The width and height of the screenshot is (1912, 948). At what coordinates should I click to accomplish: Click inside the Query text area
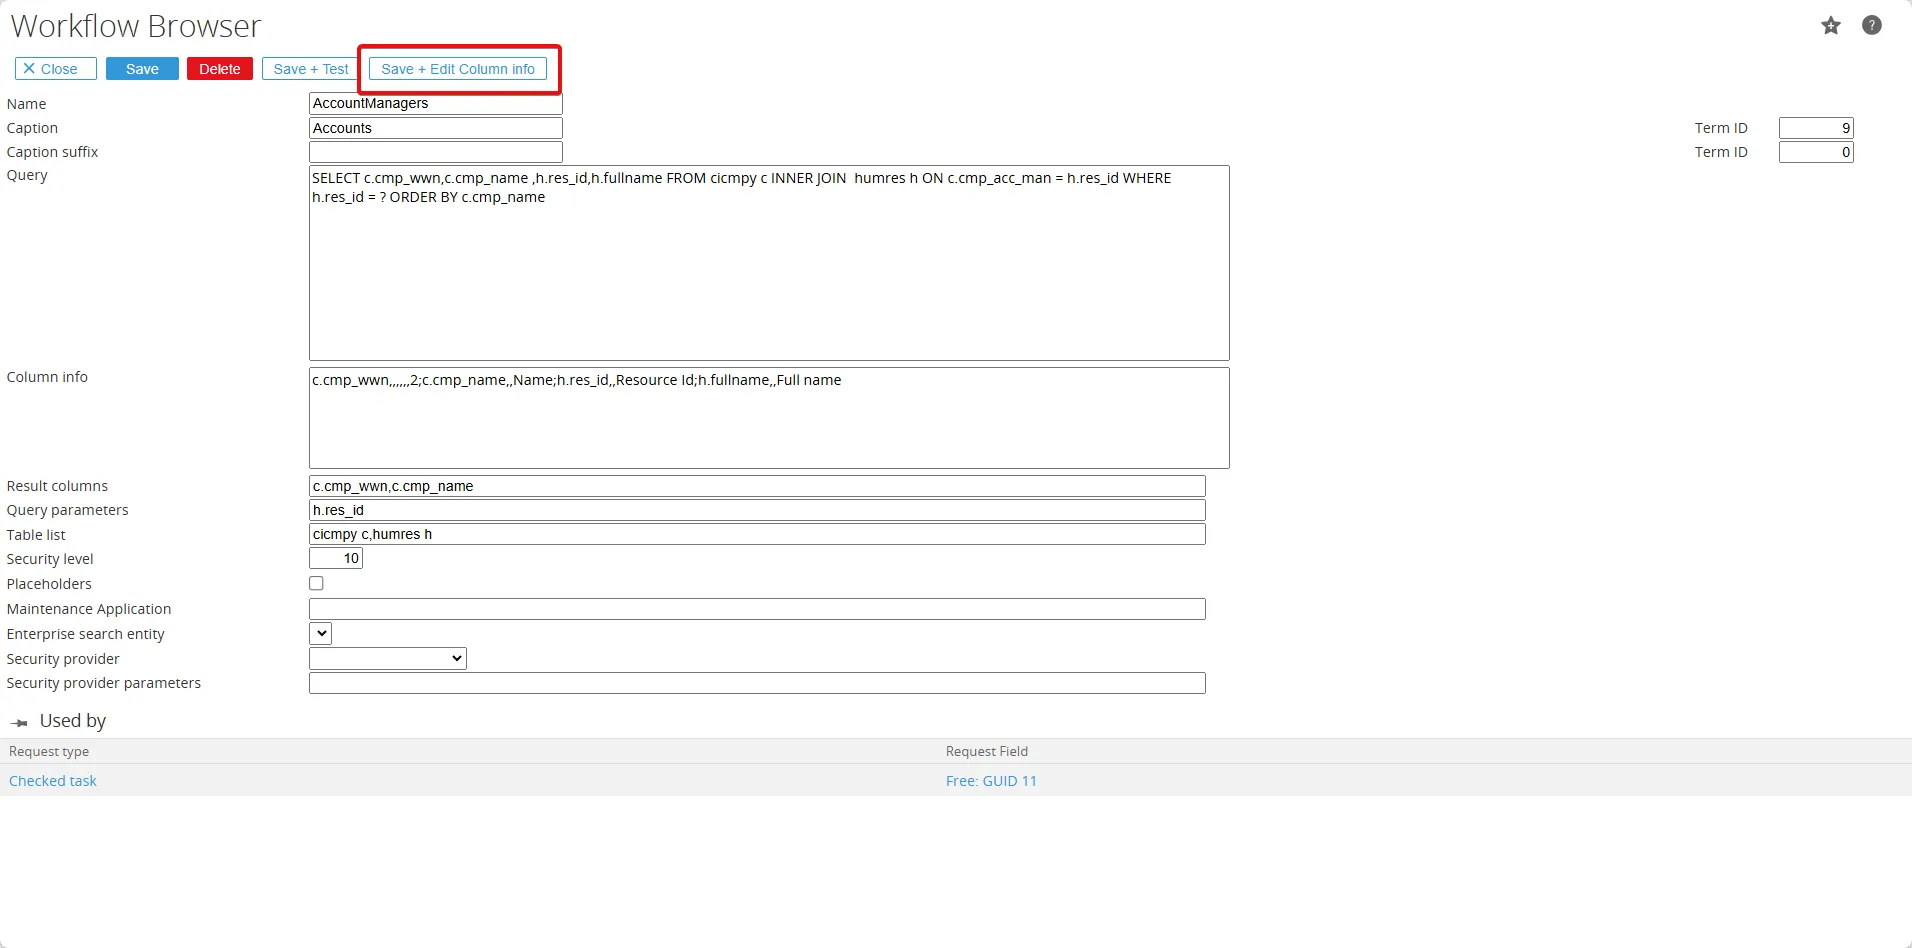[x=769, y=263]
